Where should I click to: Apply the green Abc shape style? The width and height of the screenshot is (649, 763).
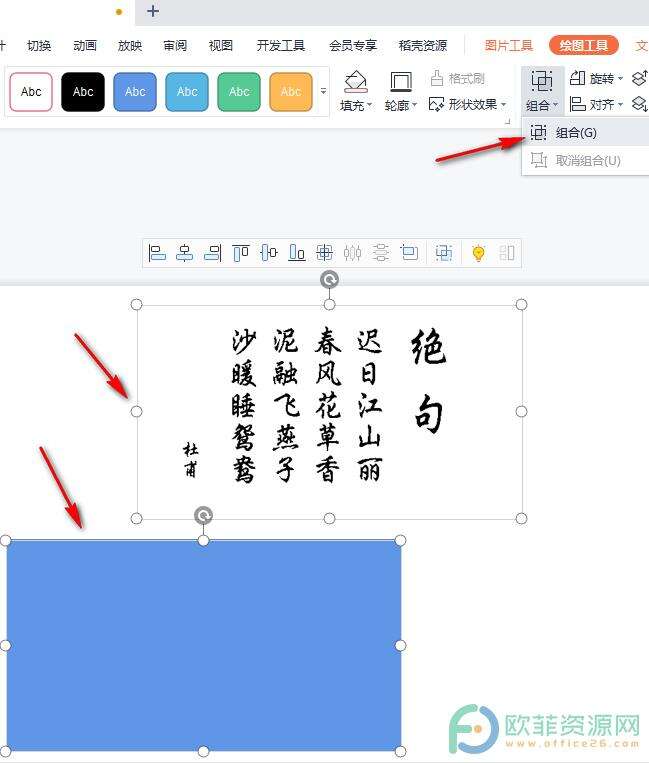tap(239, 91)
